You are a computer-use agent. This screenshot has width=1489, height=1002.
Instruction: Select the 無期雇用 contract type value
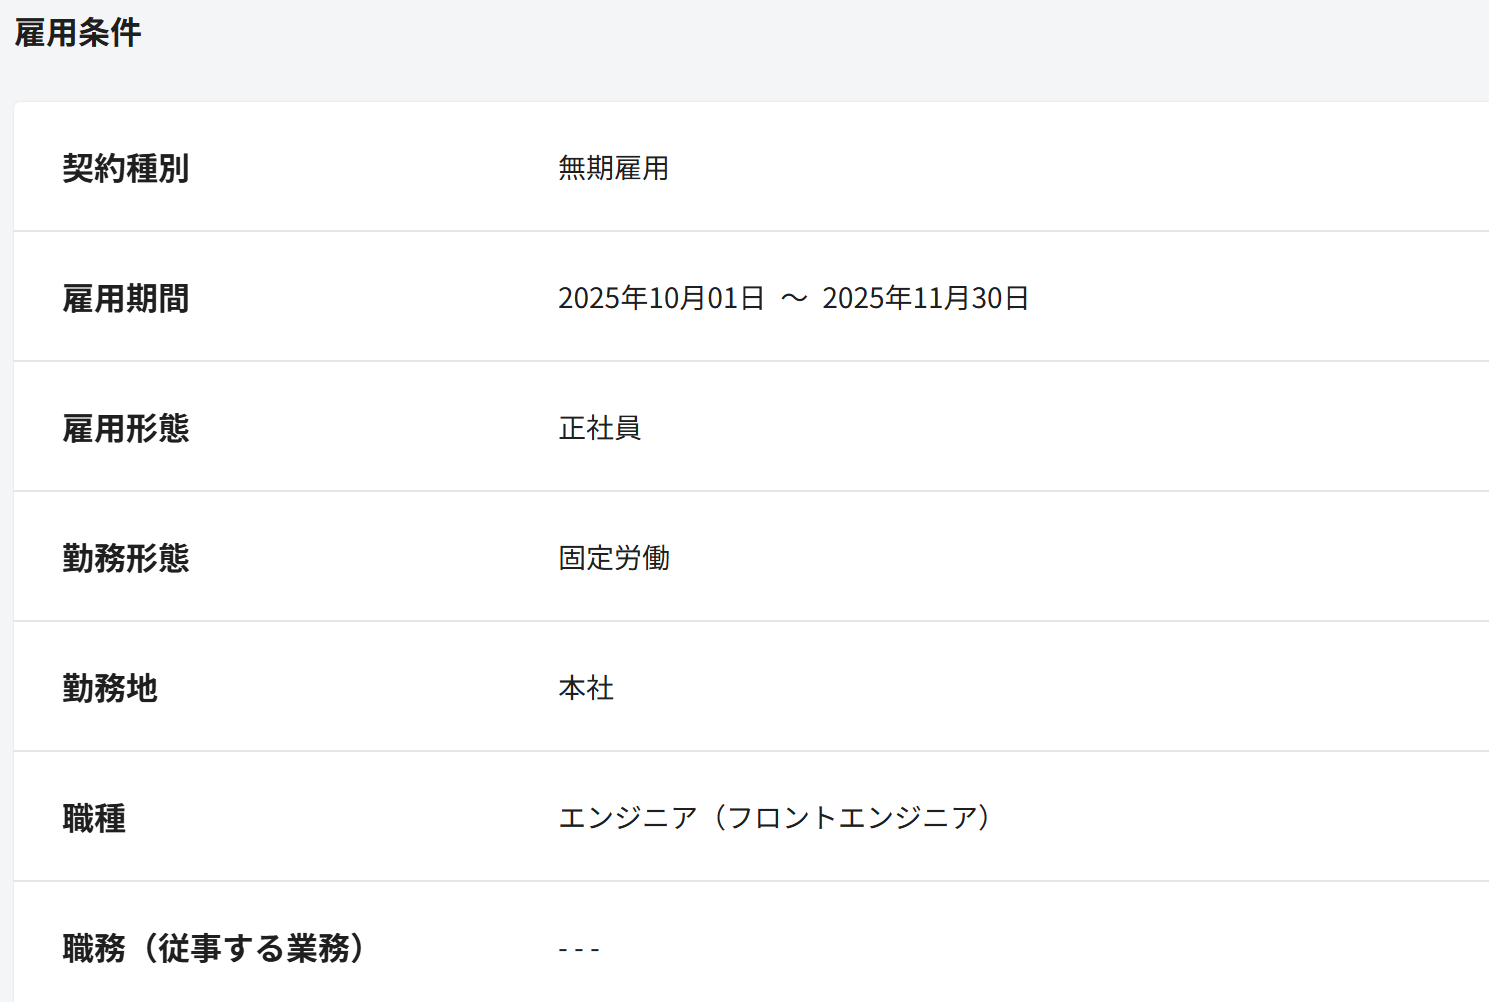point(613,168)
